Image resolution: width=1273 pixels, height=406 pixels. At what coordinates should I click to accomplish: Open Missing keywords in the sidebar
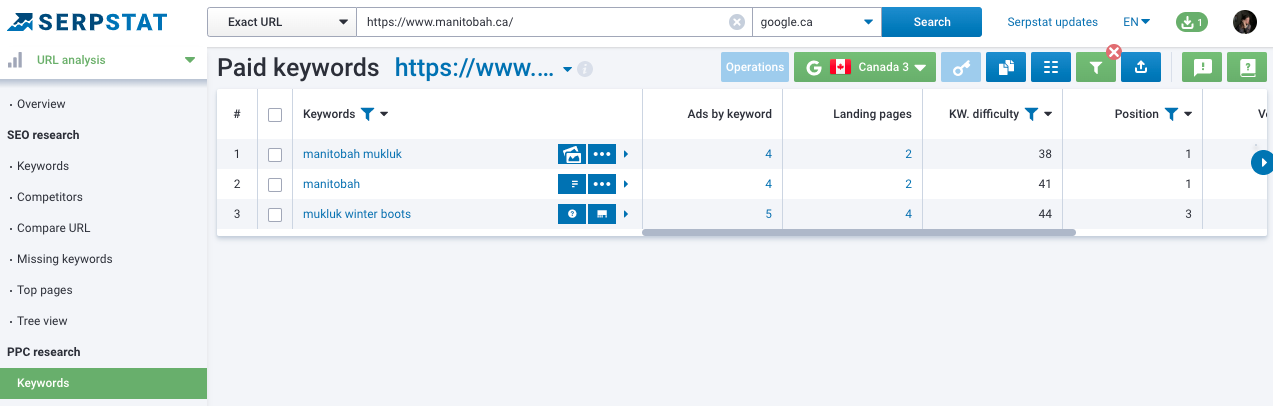pos(64,259)
